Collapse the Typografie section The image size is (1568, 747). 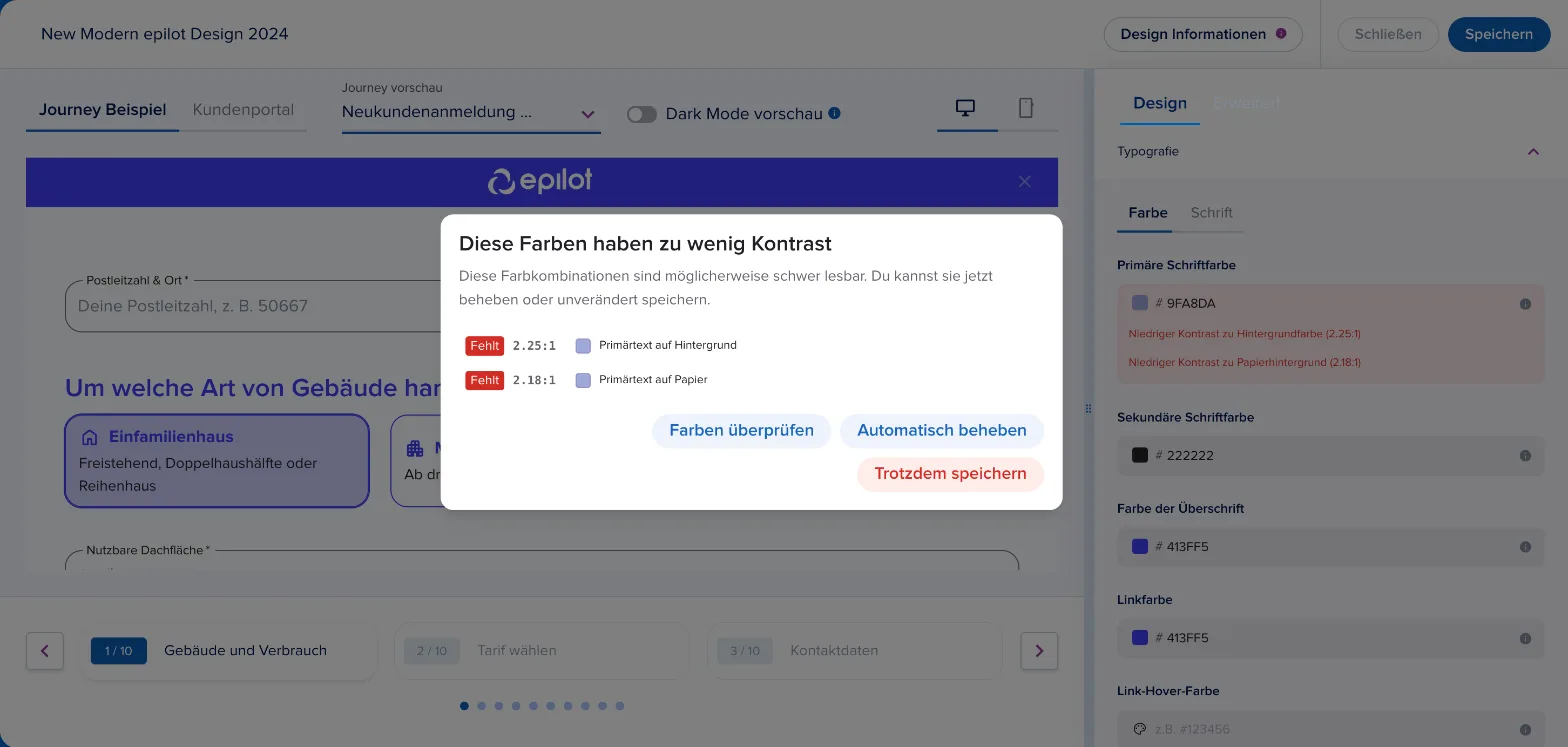point(1533,152)
